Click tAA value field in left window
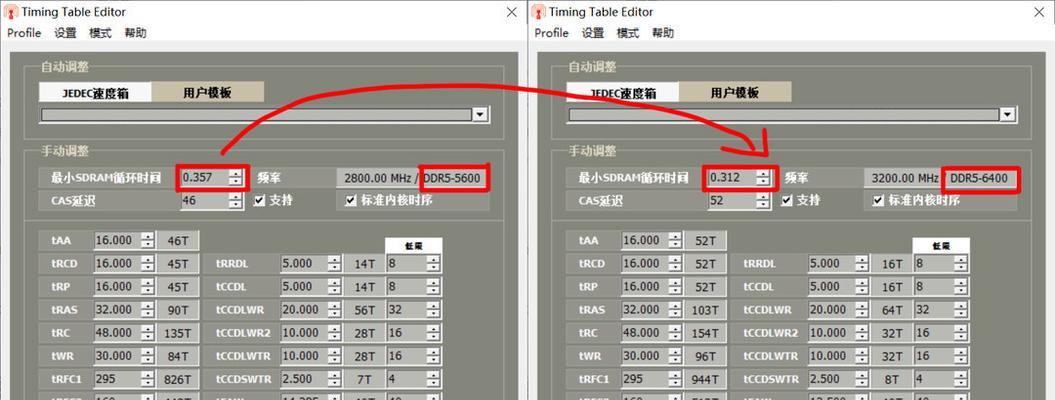 tap(117, 240)
